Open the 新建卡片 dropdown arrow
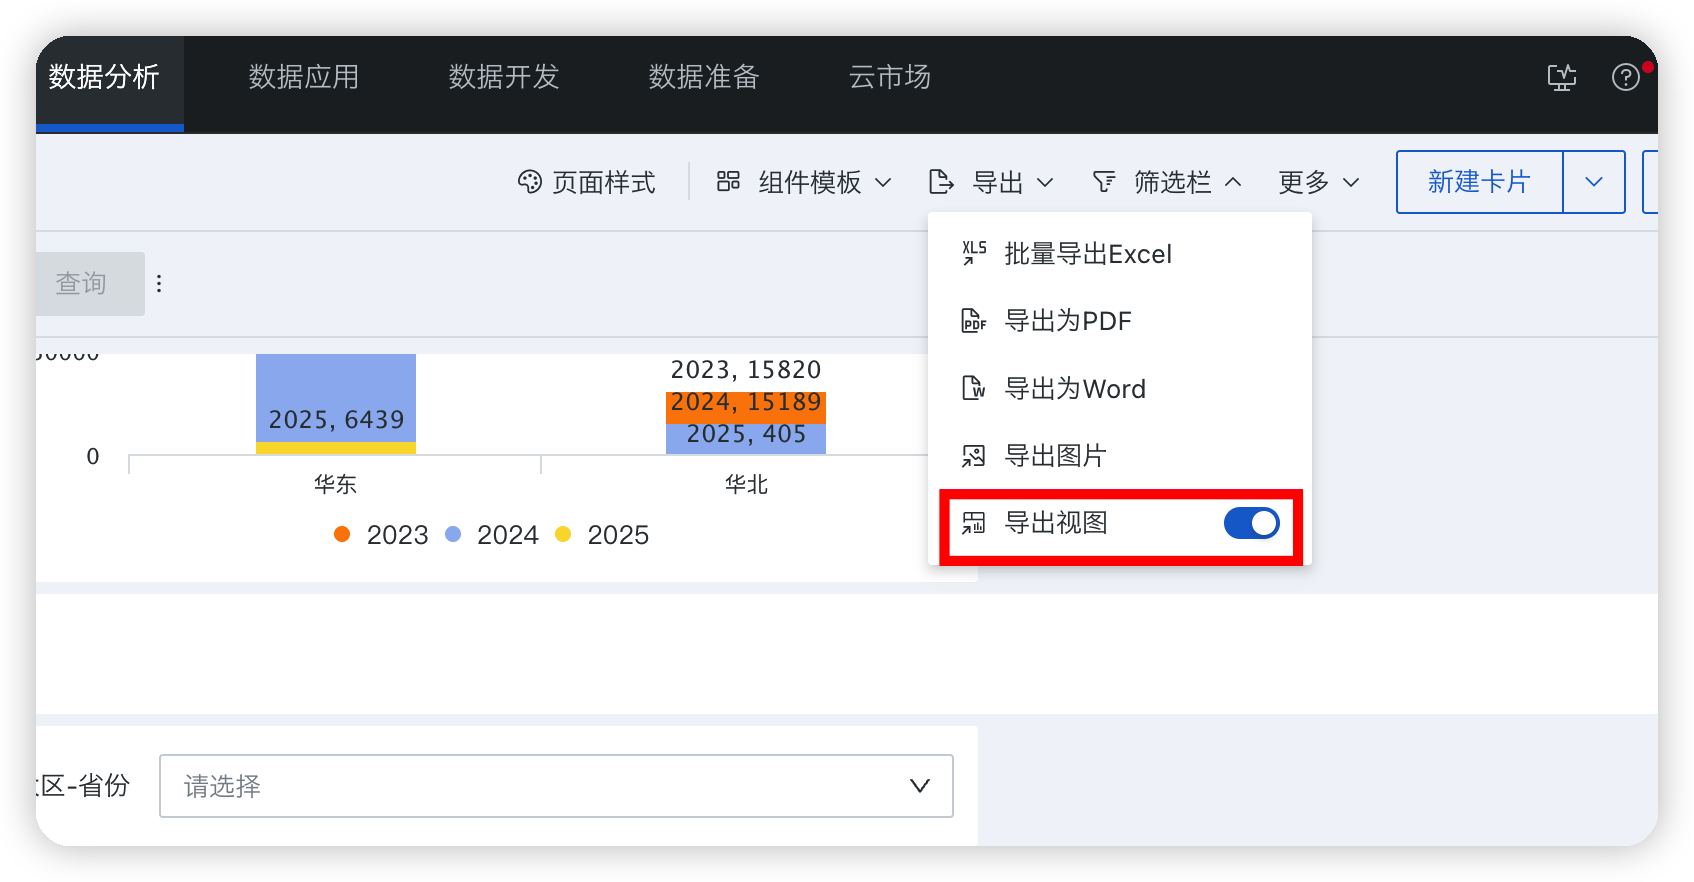The image size is (1694, 882). coord(1594,182)
